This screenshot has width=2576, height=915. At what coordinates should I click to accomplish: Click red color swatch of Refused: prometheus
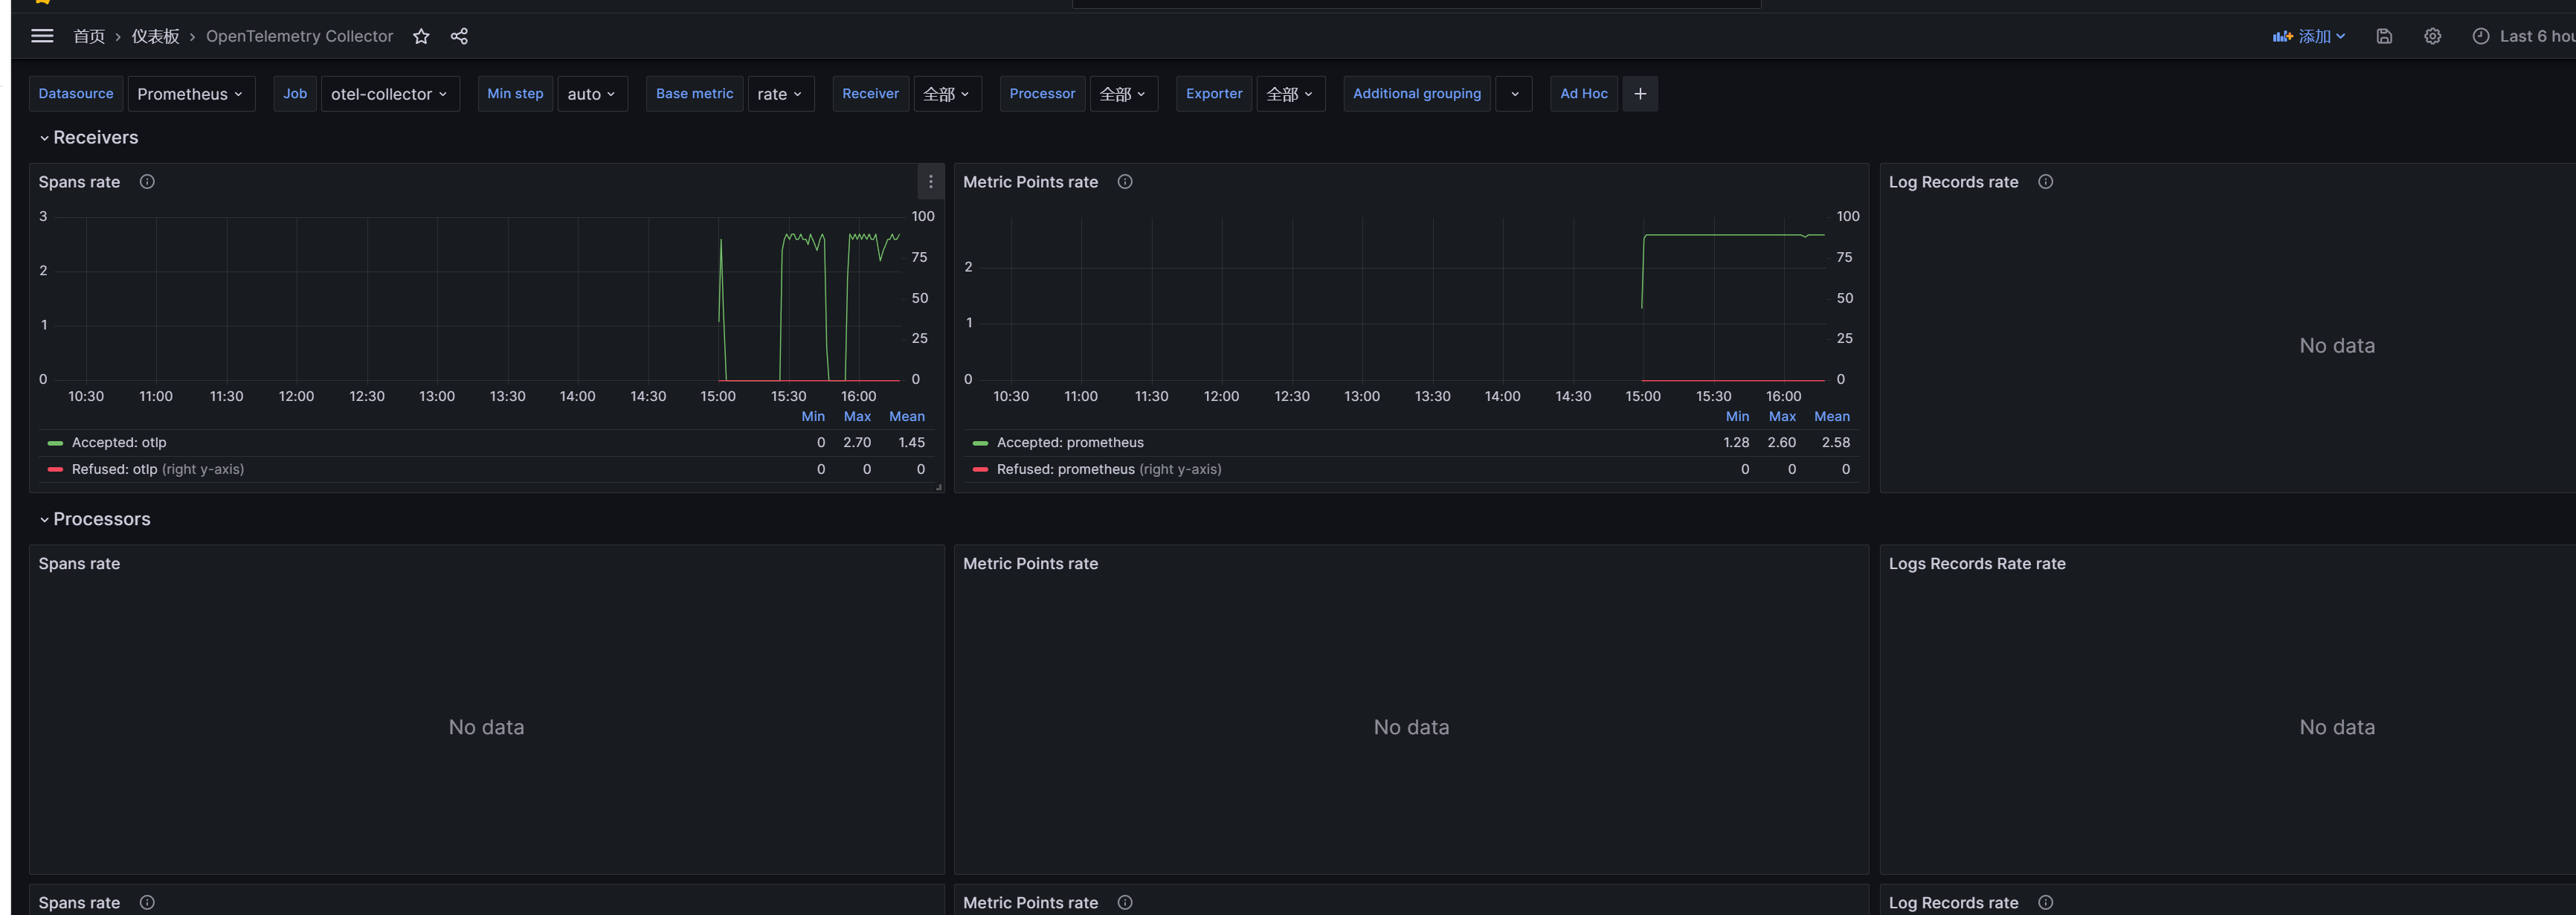click(980, 469)
